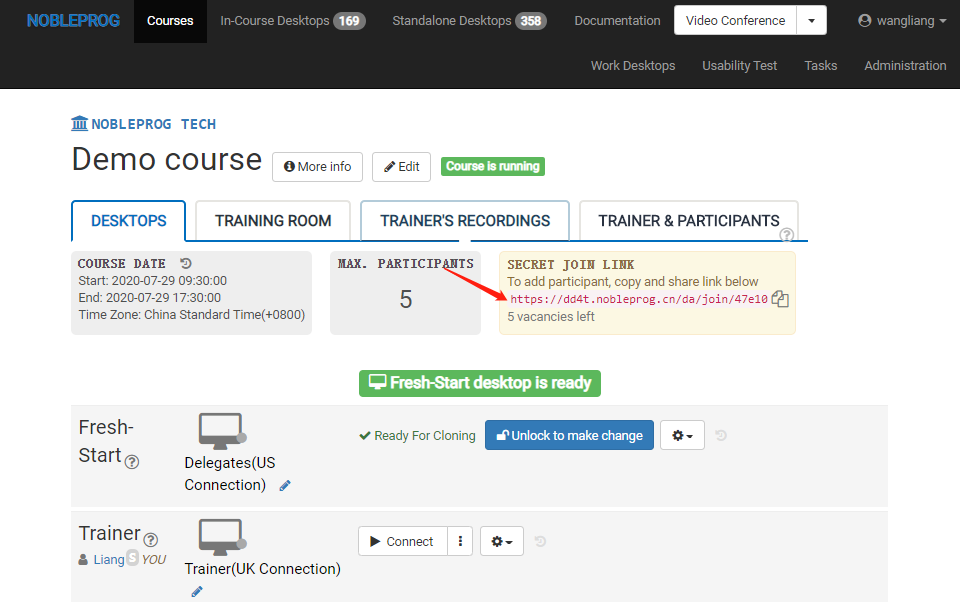
Task: Click revert icon in Fresh-Start row
Action: click(x=721, y=435)
